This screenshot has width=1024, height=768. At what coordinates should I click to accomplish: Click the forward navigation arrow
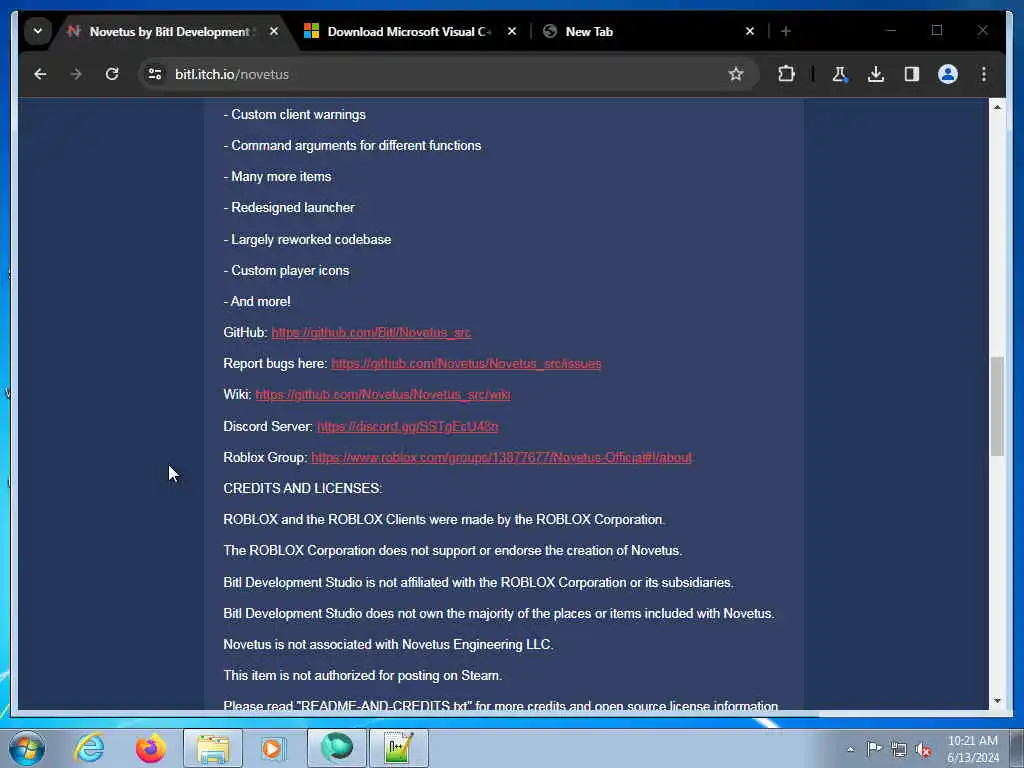click(x=76, y=74)
